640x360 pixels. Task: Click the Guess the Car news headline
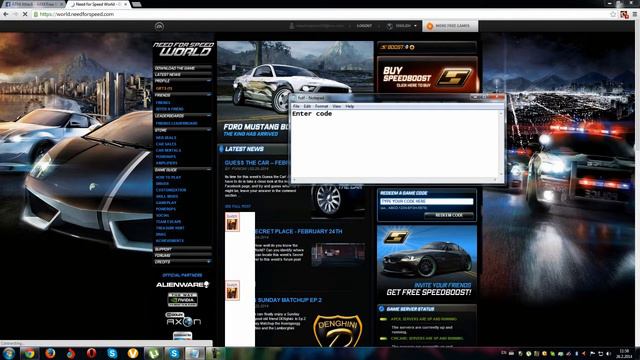257,162
